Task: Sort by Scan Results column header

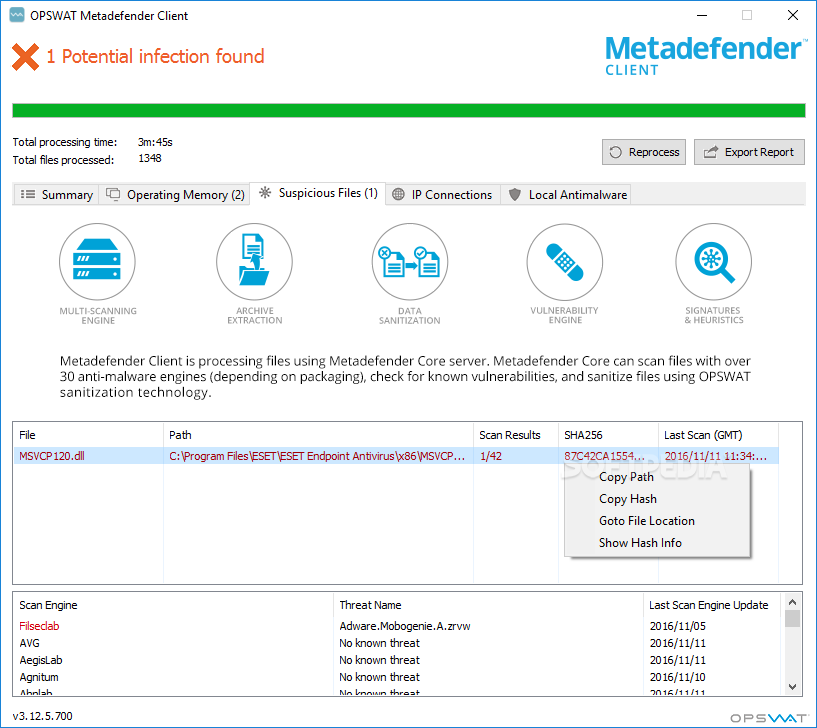Action: 516,435
